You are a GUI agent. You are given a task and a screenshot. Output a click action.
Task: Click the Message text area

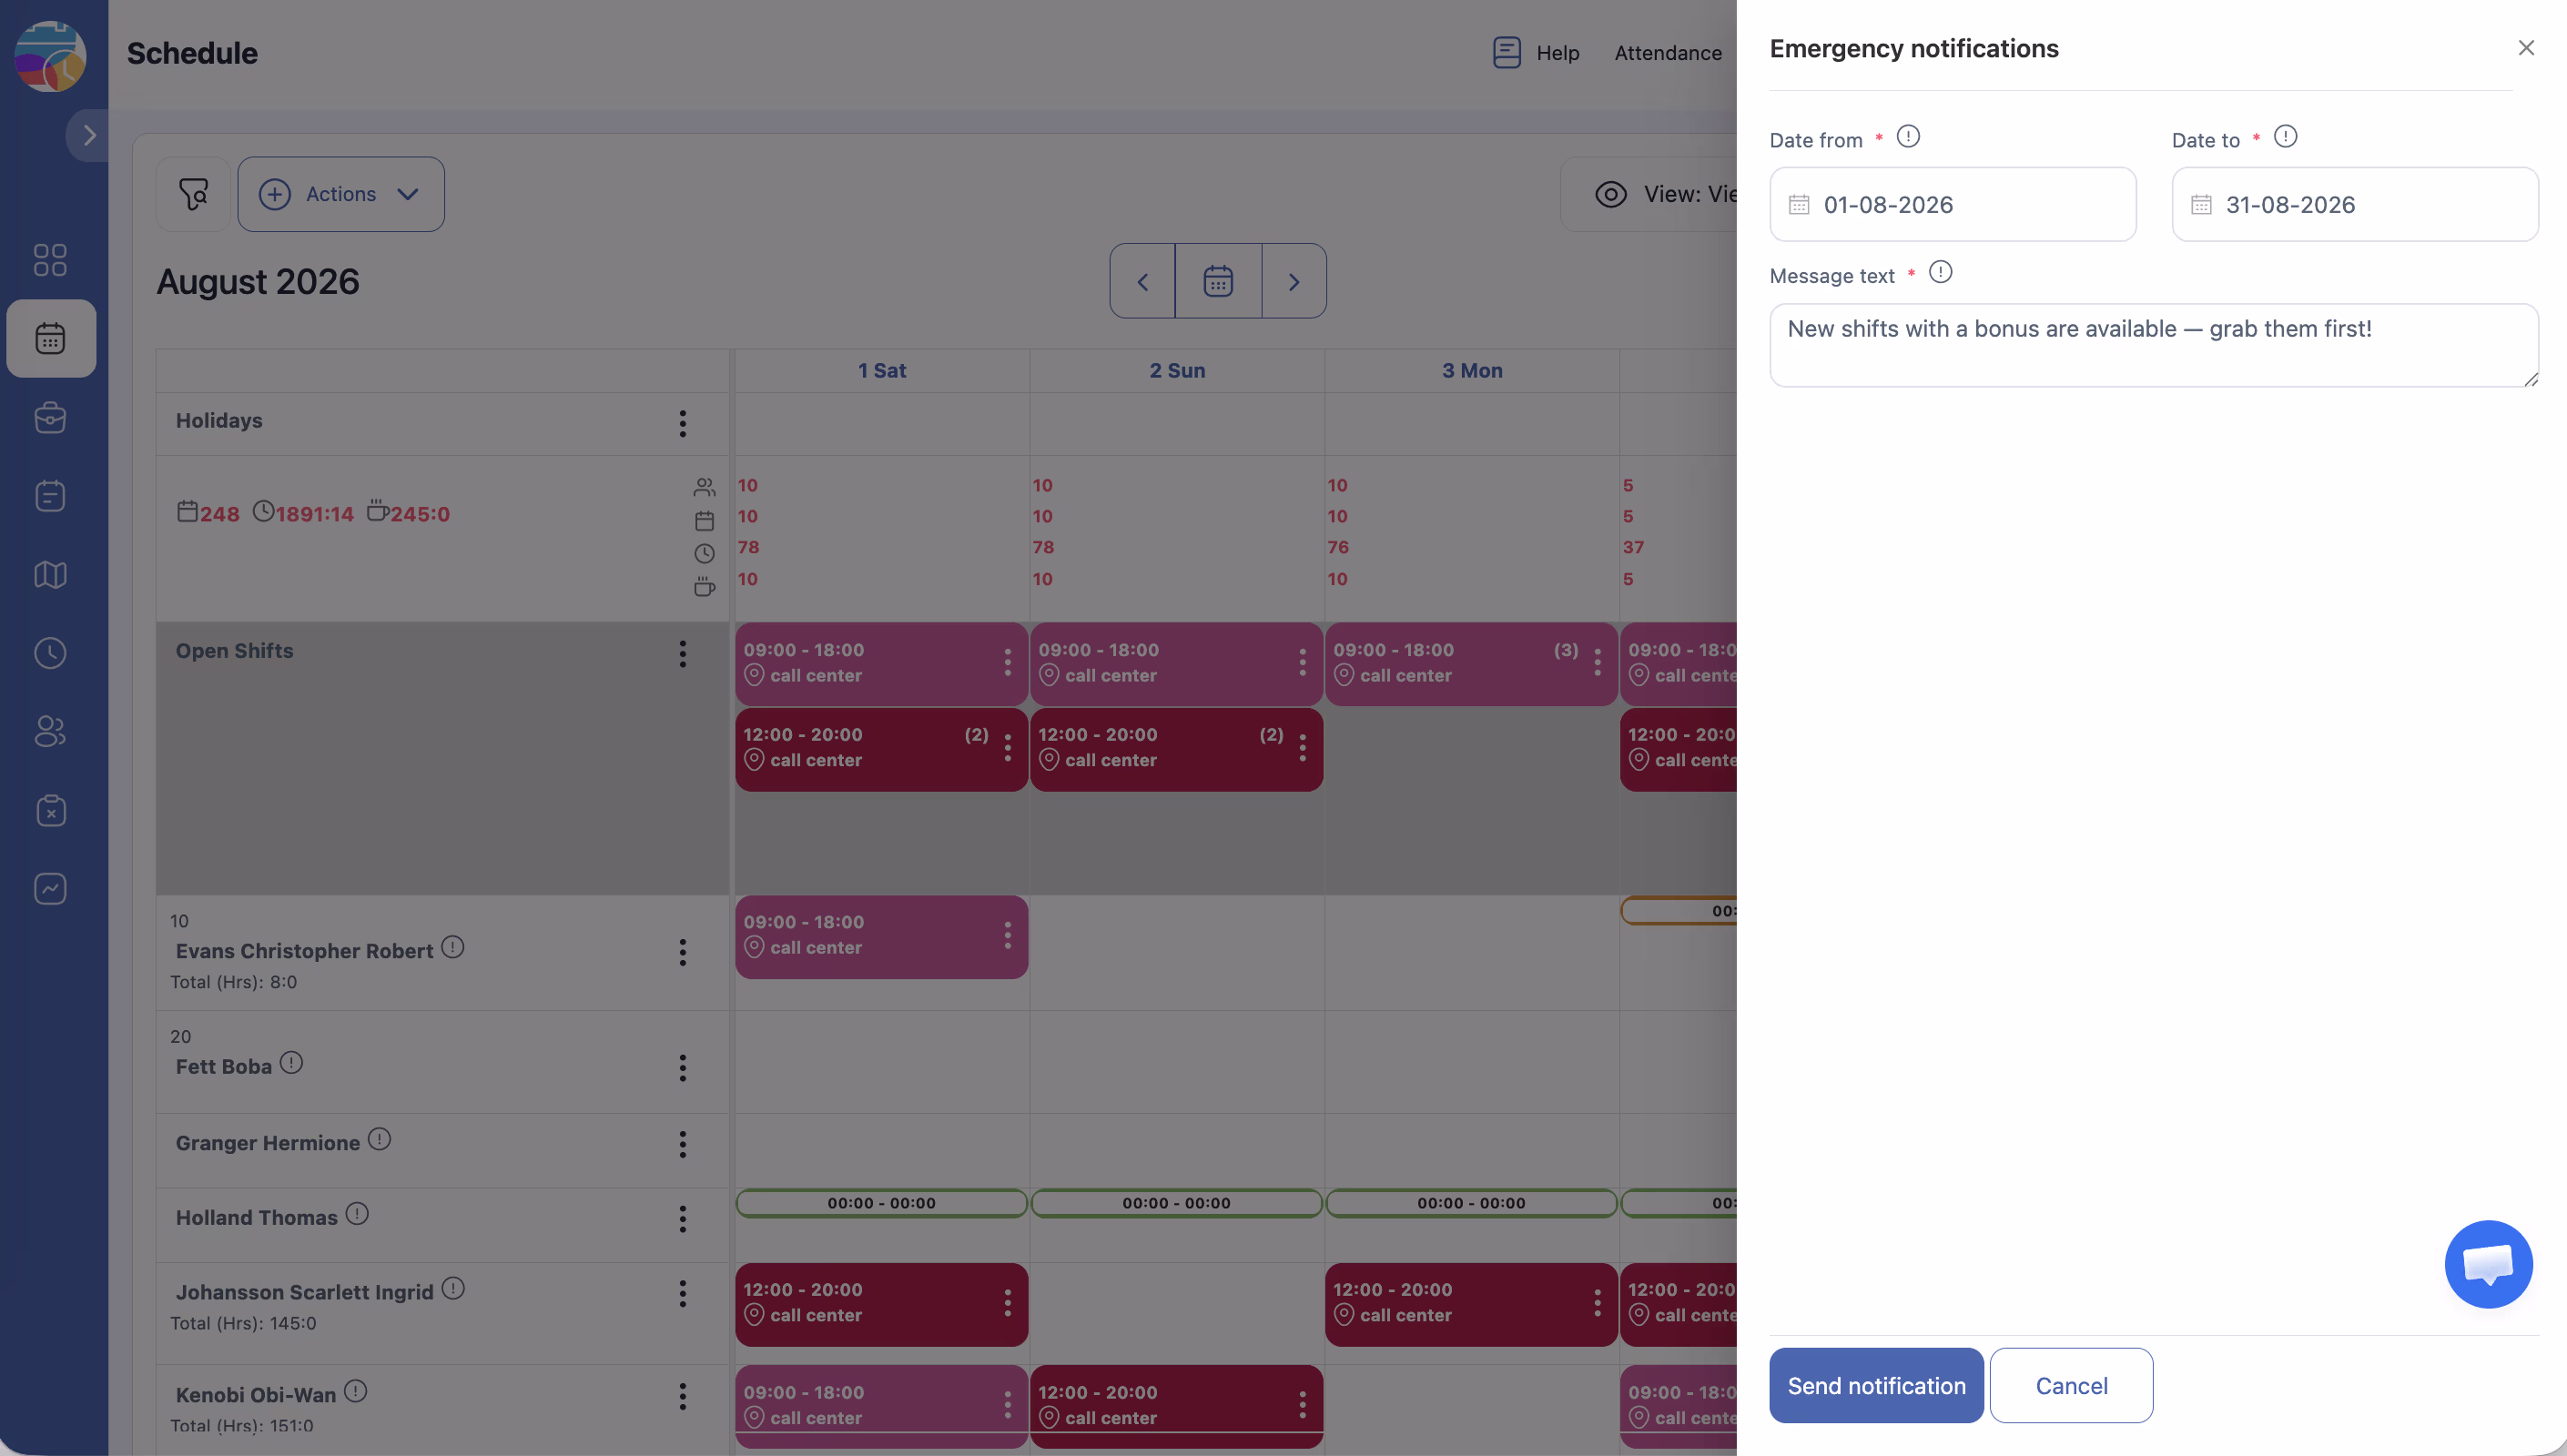(2153, 345)
